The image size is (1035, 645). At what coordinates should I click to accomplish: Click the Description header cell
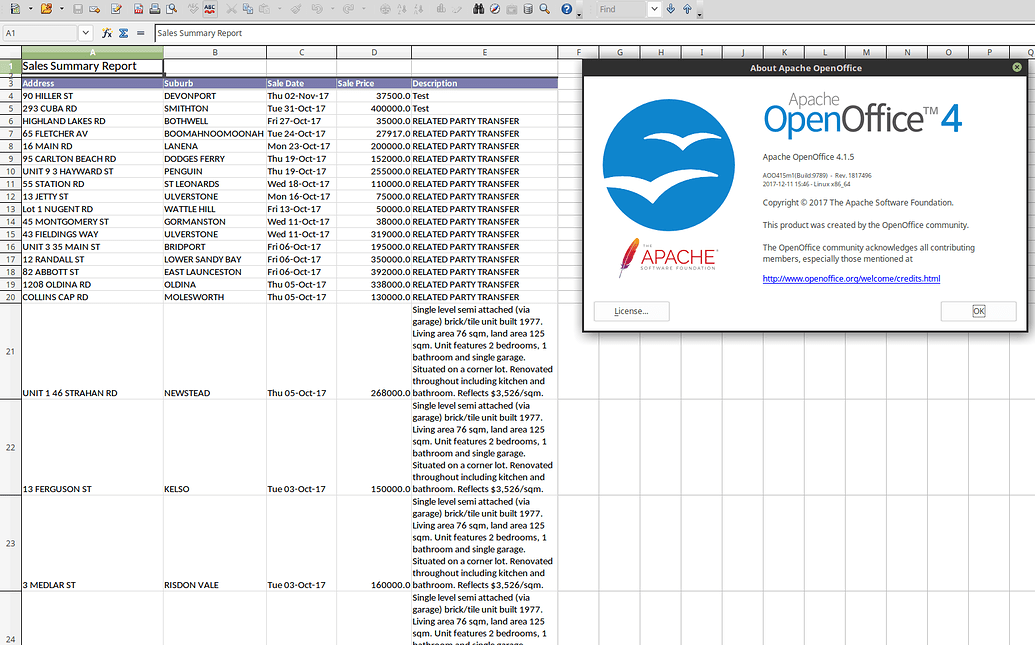tap(484, 83)
